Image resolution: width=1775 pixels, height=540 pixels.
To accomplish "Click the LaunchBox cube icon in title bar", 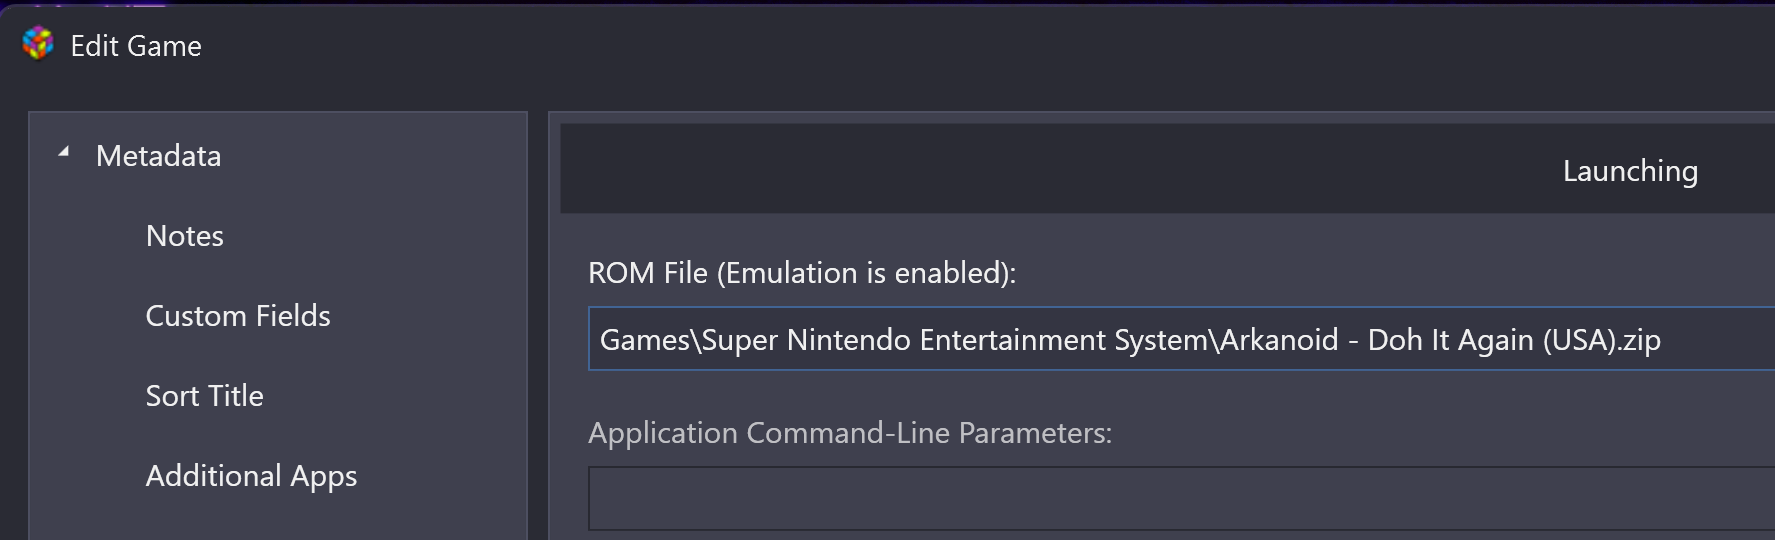I will coord(38,44).
